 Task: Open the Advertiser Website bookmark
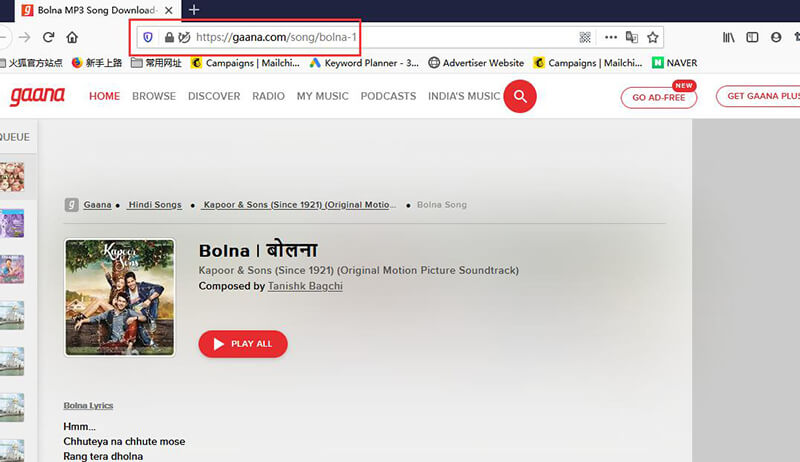(476, 63)
